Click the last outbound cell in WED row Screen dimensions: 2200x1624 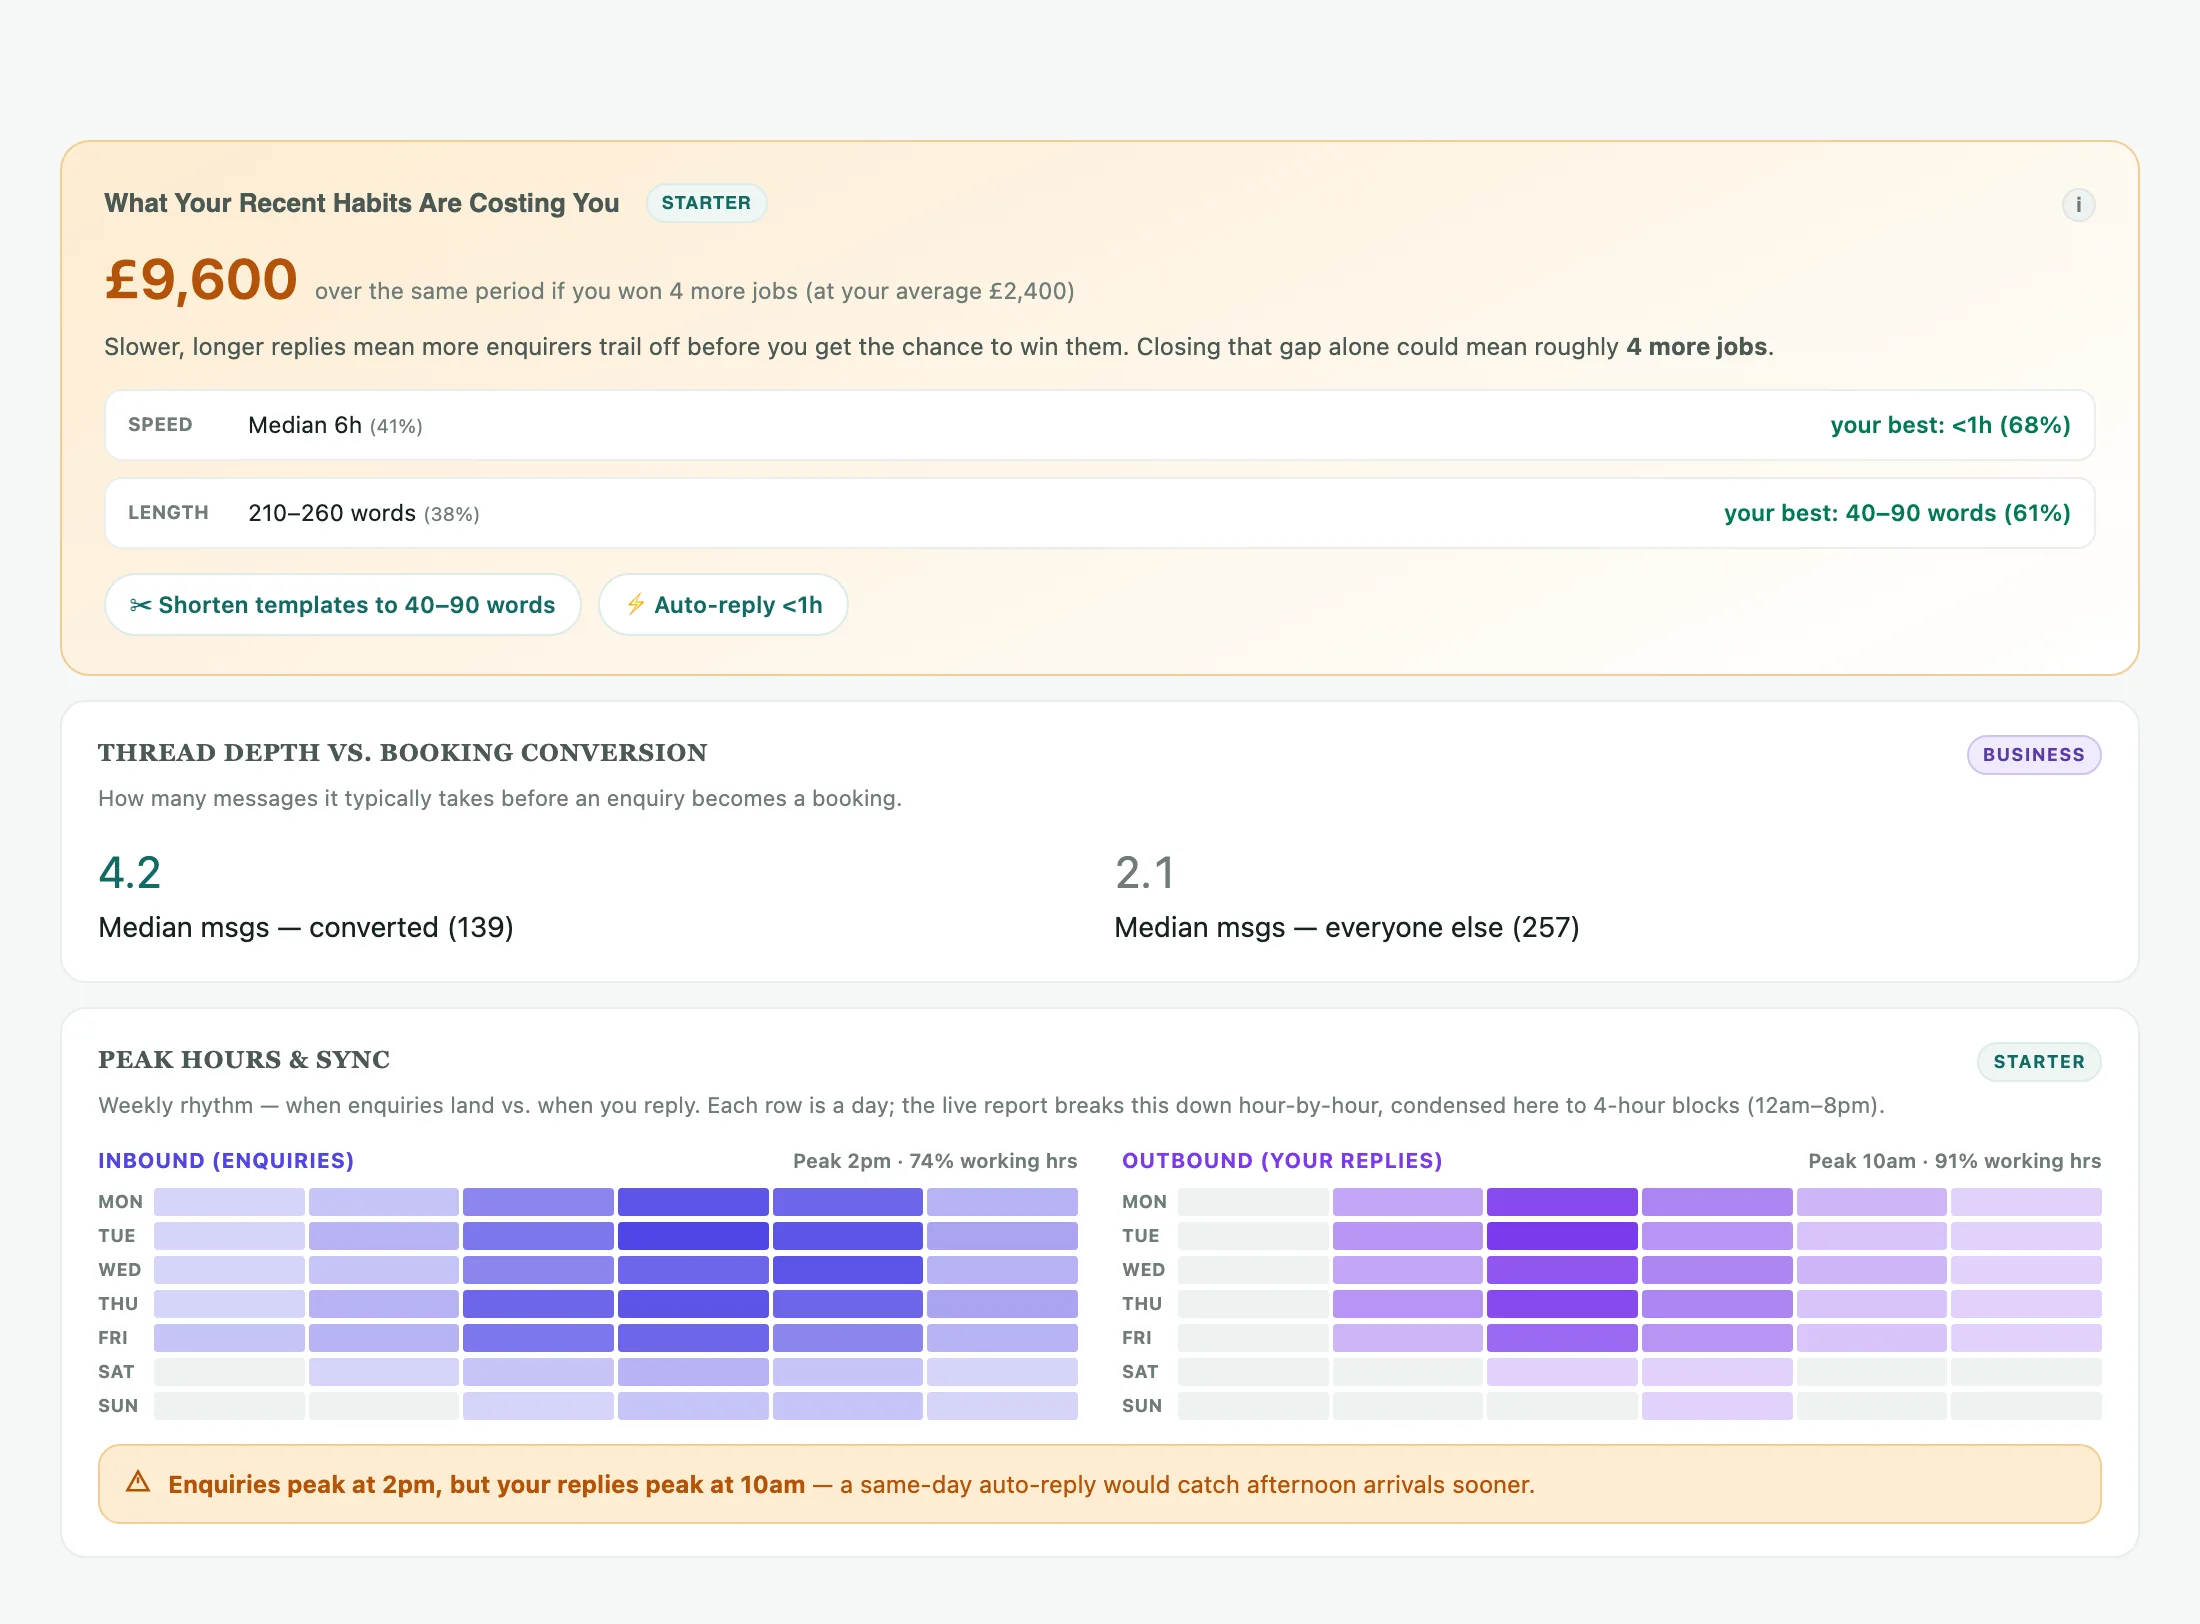tap(2026, 1270)
